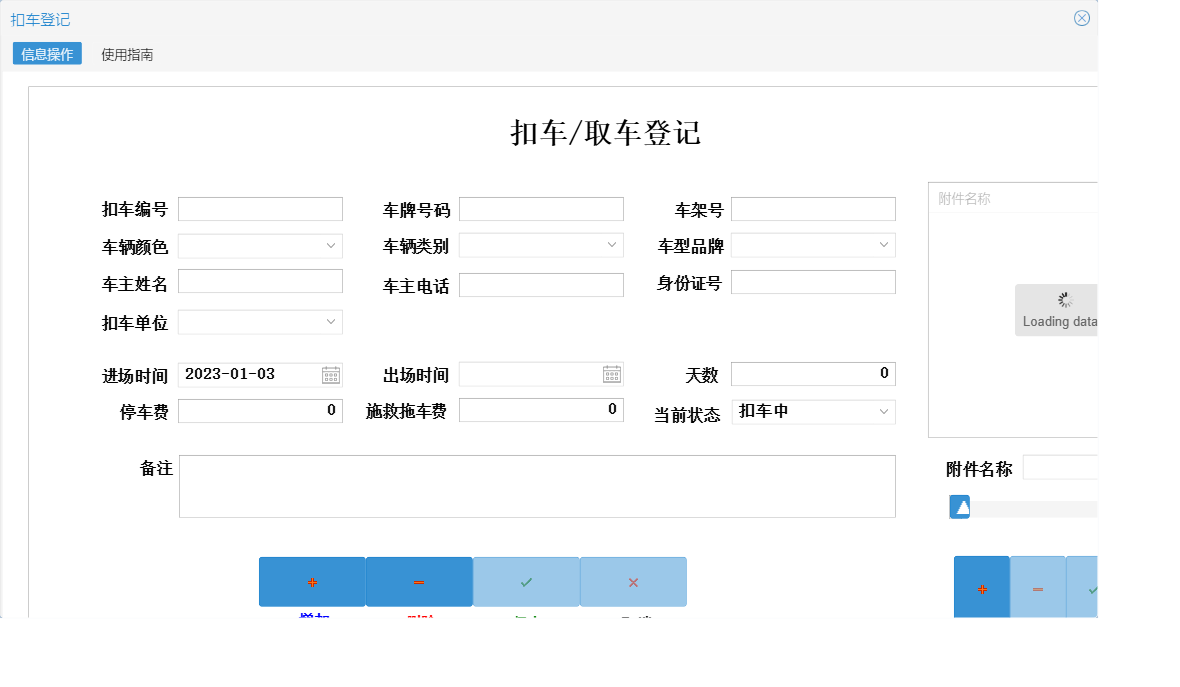Click the red X cancel icon
Screen dimensions: 1180x687
[632, 581]
